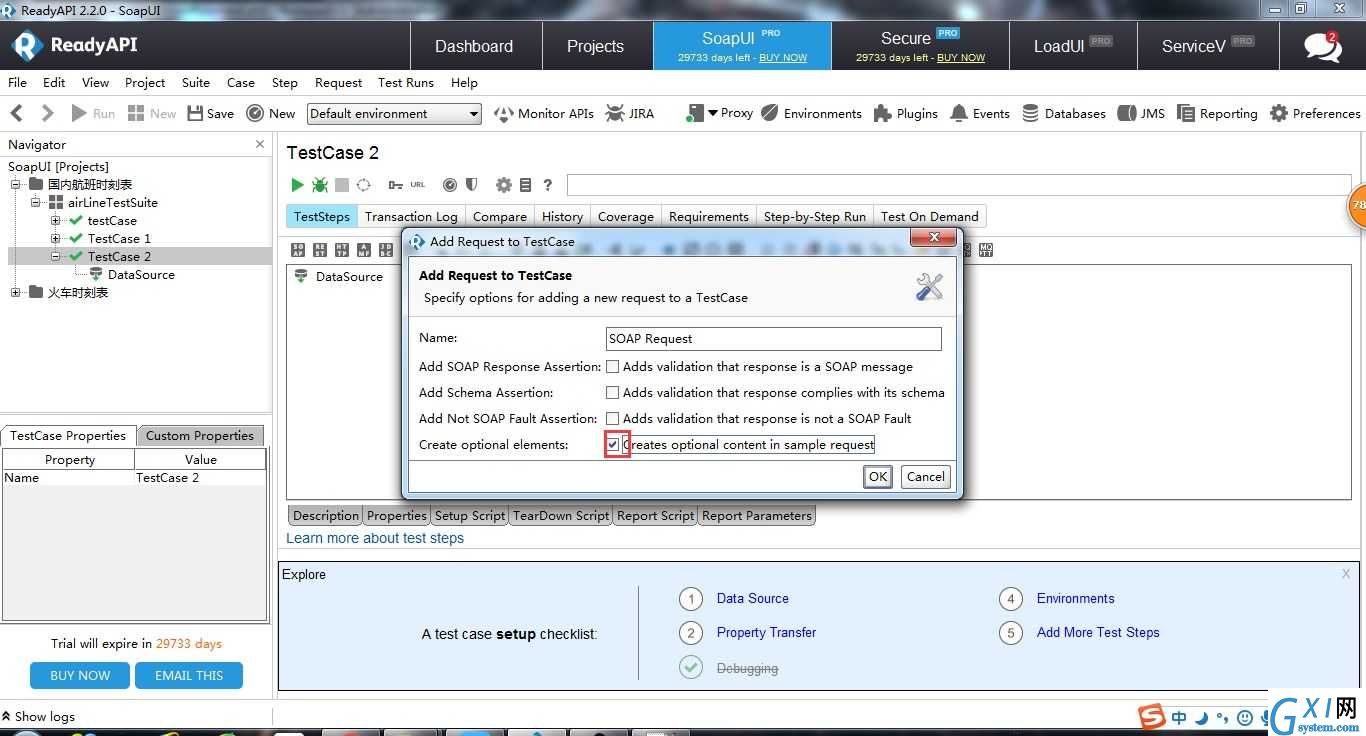
Task: Switch to the Transaction Log tab
Action: click(411, 216)
